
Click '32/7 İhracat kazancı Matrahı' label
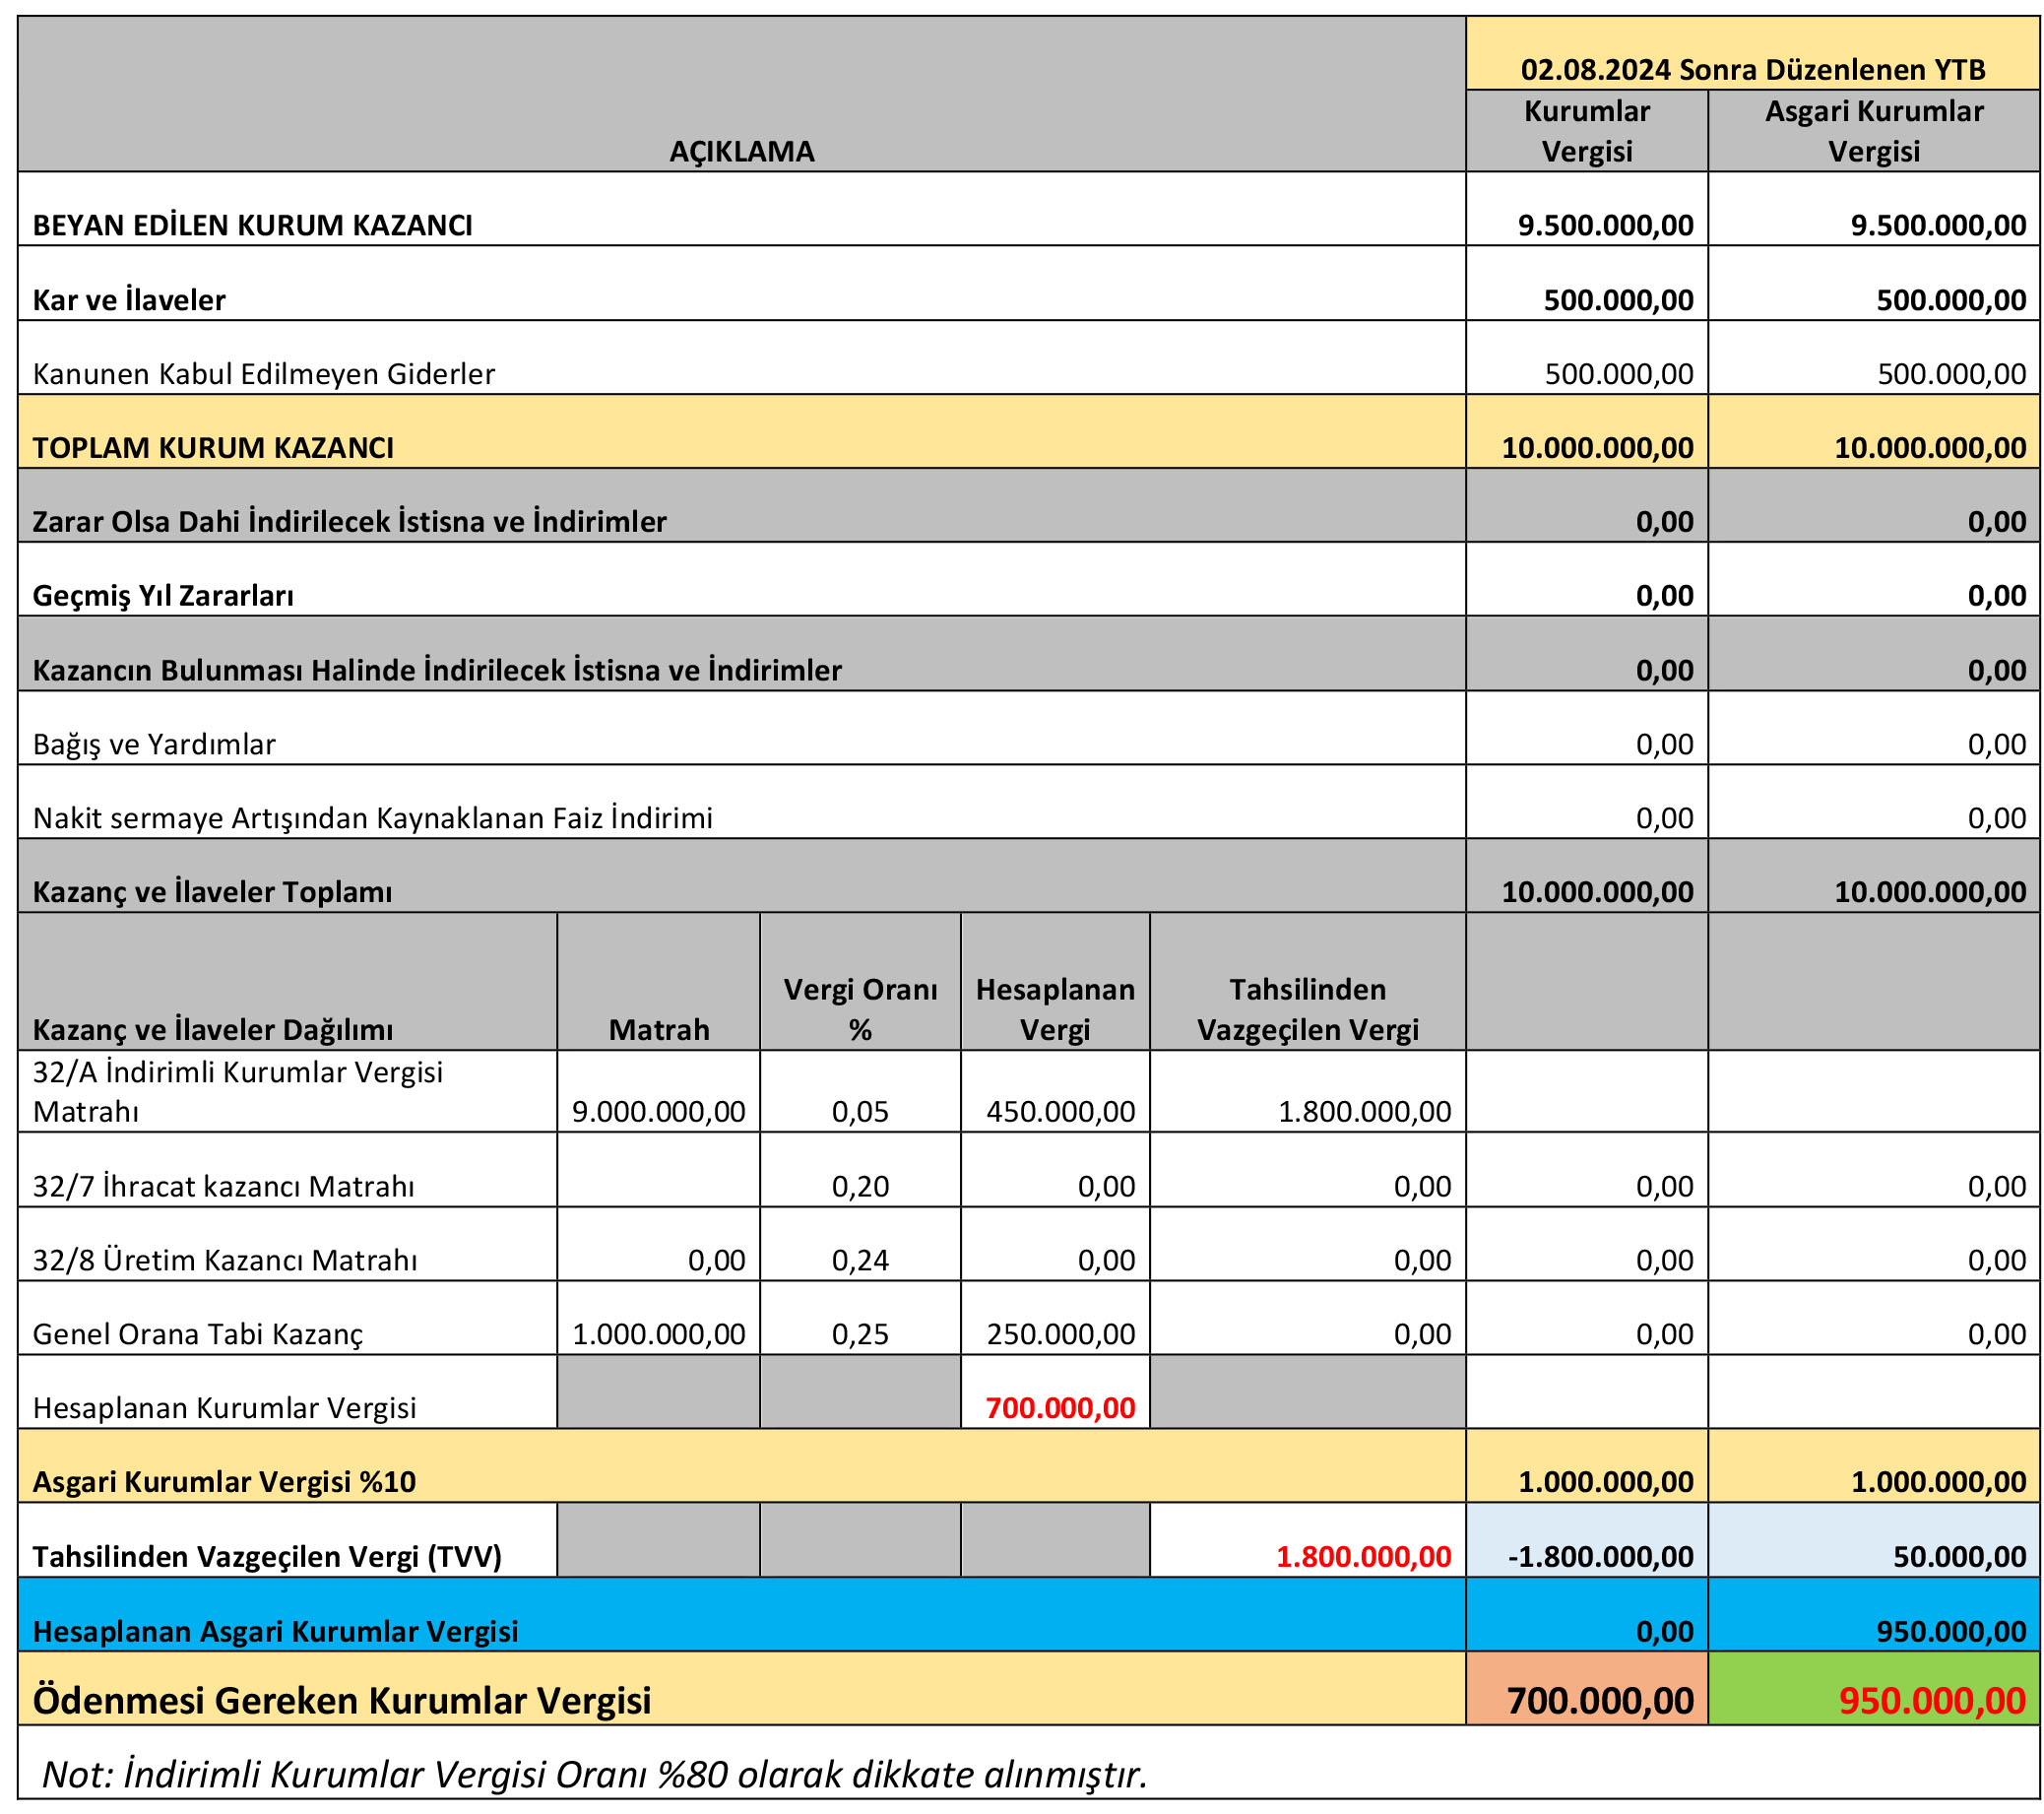point(223,1186)
